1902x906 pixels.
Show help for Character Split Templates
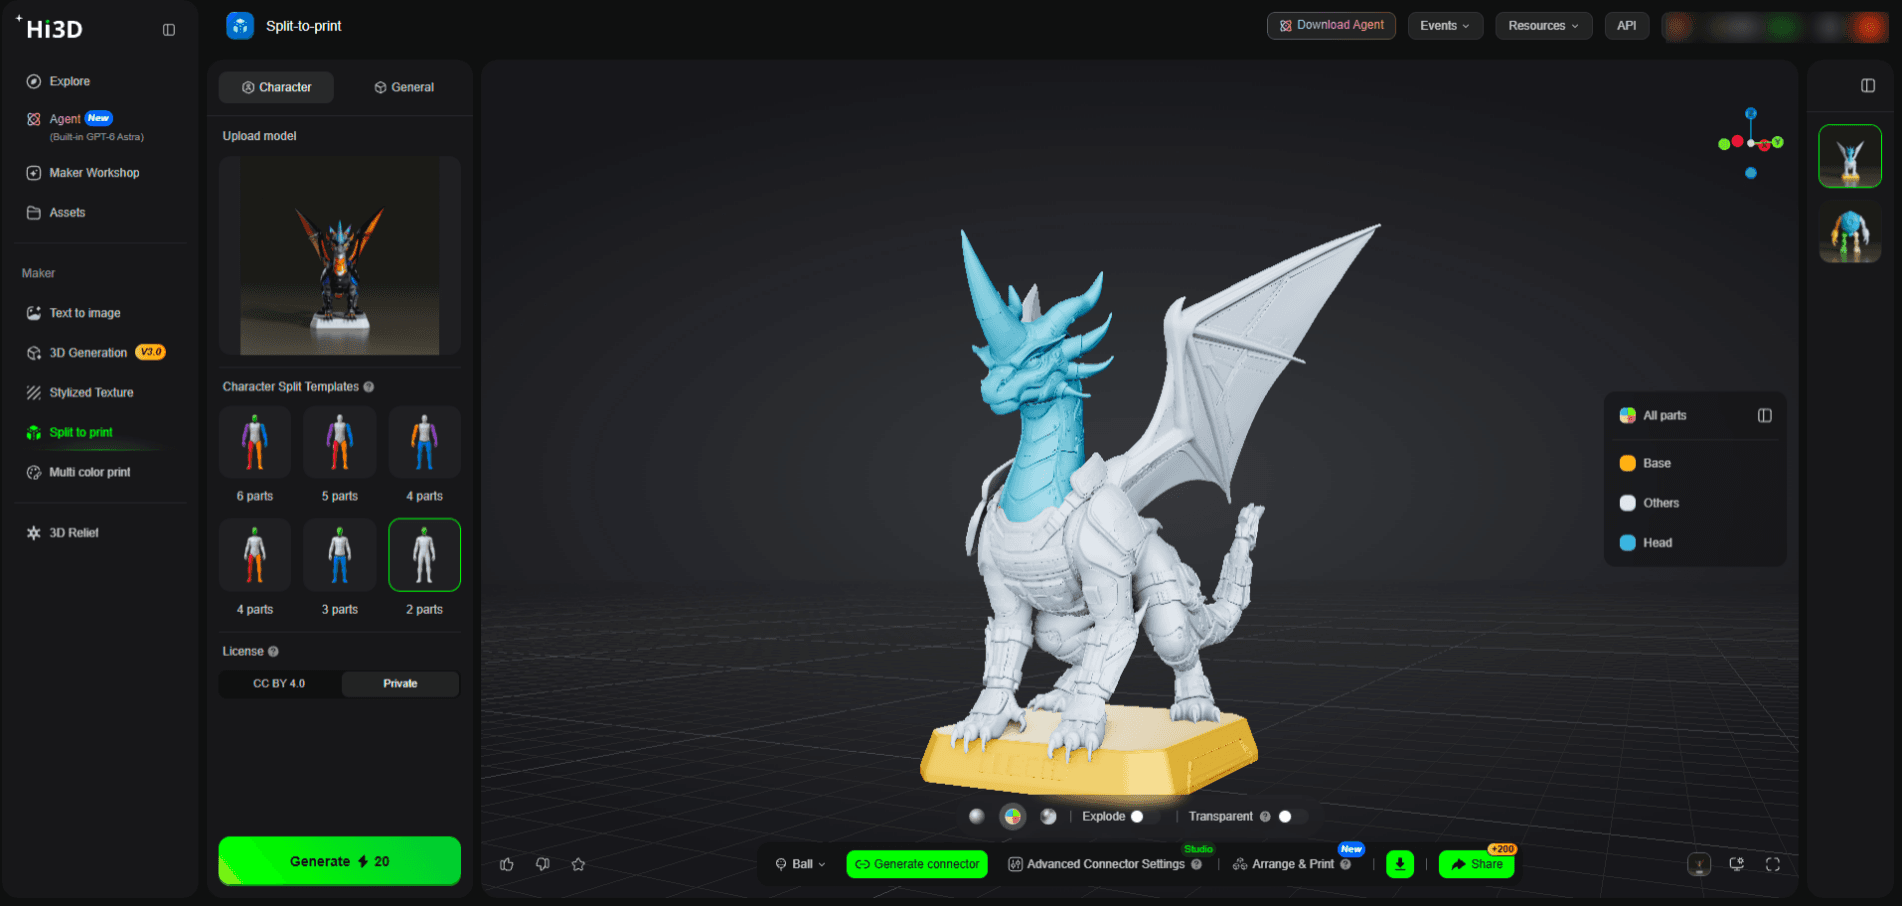pos(369,387)
